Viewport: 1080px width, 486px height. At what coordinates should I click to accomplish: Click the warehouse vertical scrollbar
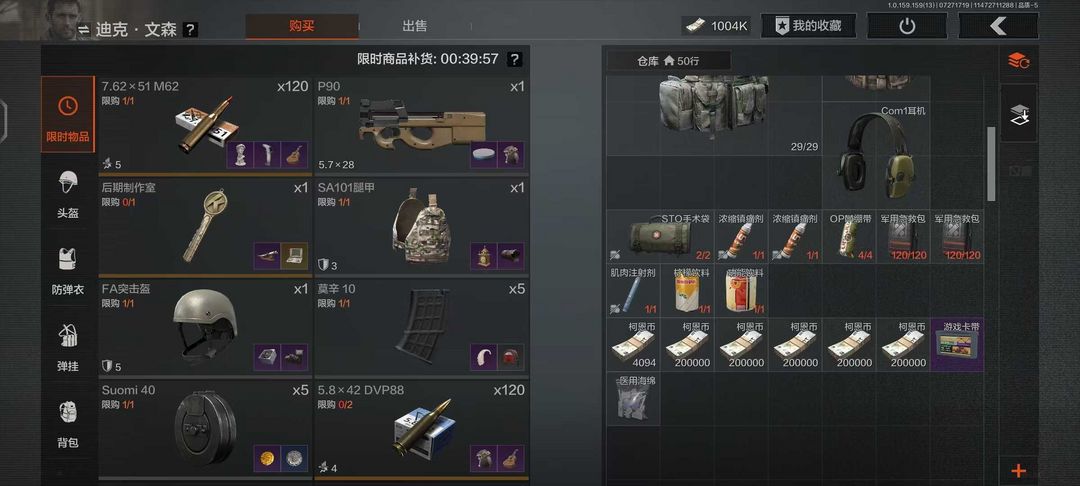point(991,164)
